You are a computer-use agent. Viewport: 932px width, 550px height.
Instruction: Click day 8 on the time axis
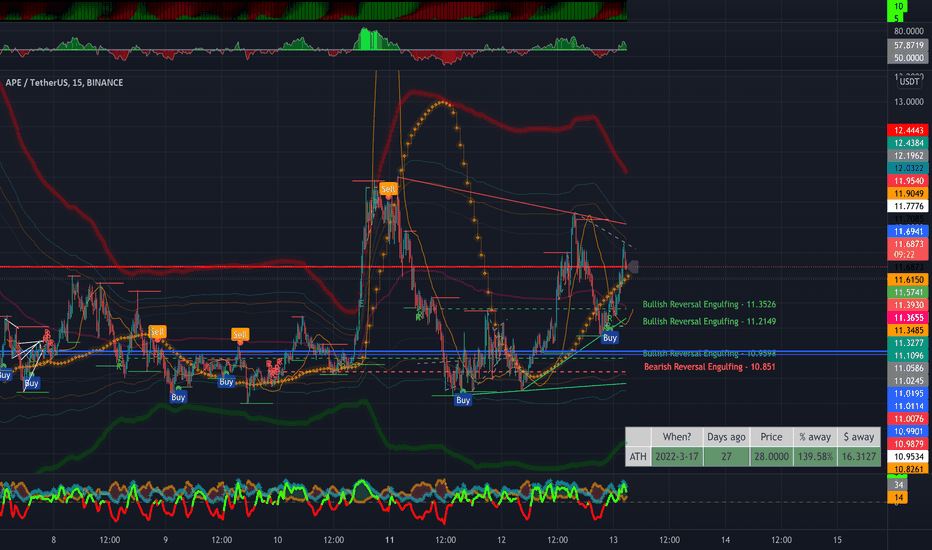(53, 540)
